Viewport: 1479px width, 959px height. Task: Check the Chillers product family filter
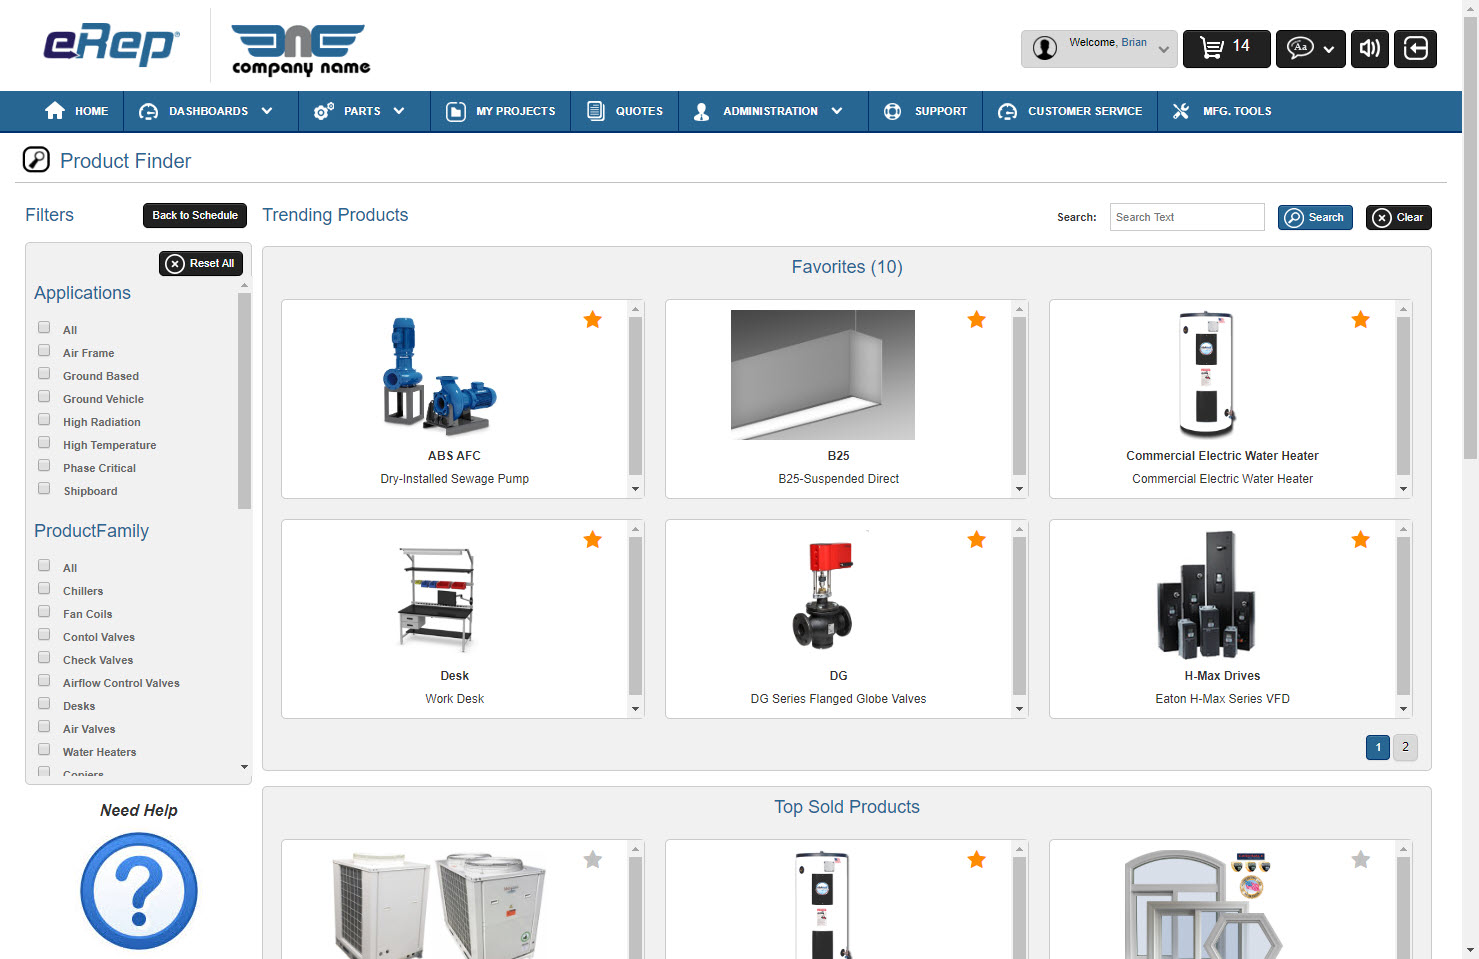point(44,589)
